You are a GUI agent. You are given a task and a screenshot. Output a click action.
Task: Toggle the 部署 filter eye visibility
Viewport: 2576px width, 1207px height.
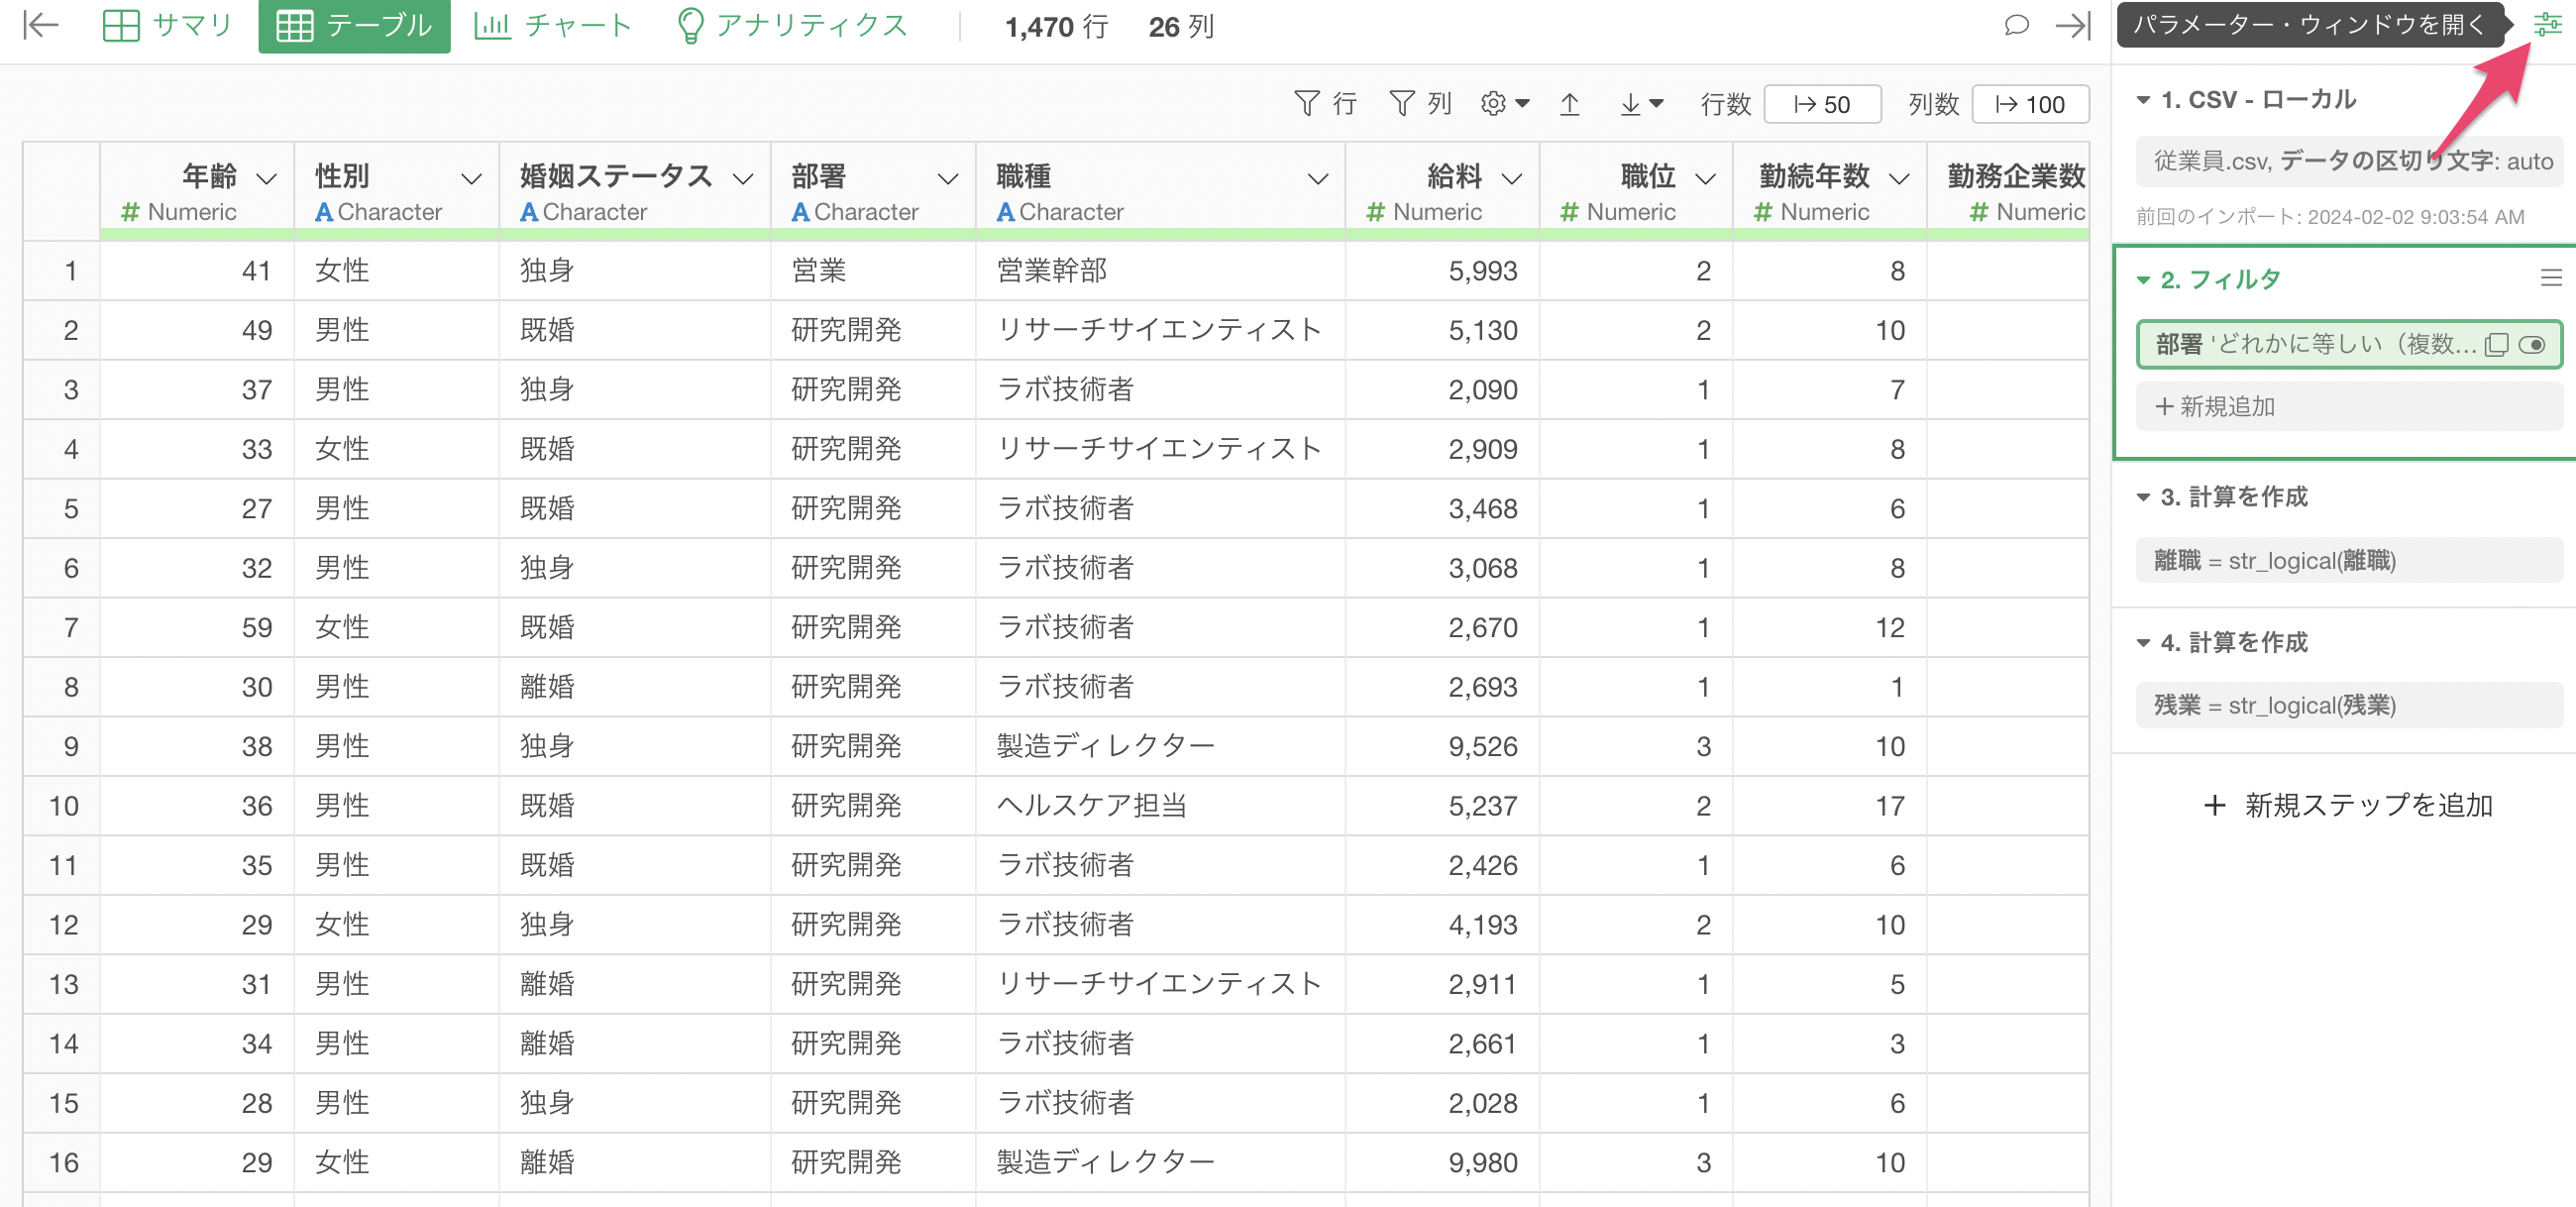[x=2531, y=345]
